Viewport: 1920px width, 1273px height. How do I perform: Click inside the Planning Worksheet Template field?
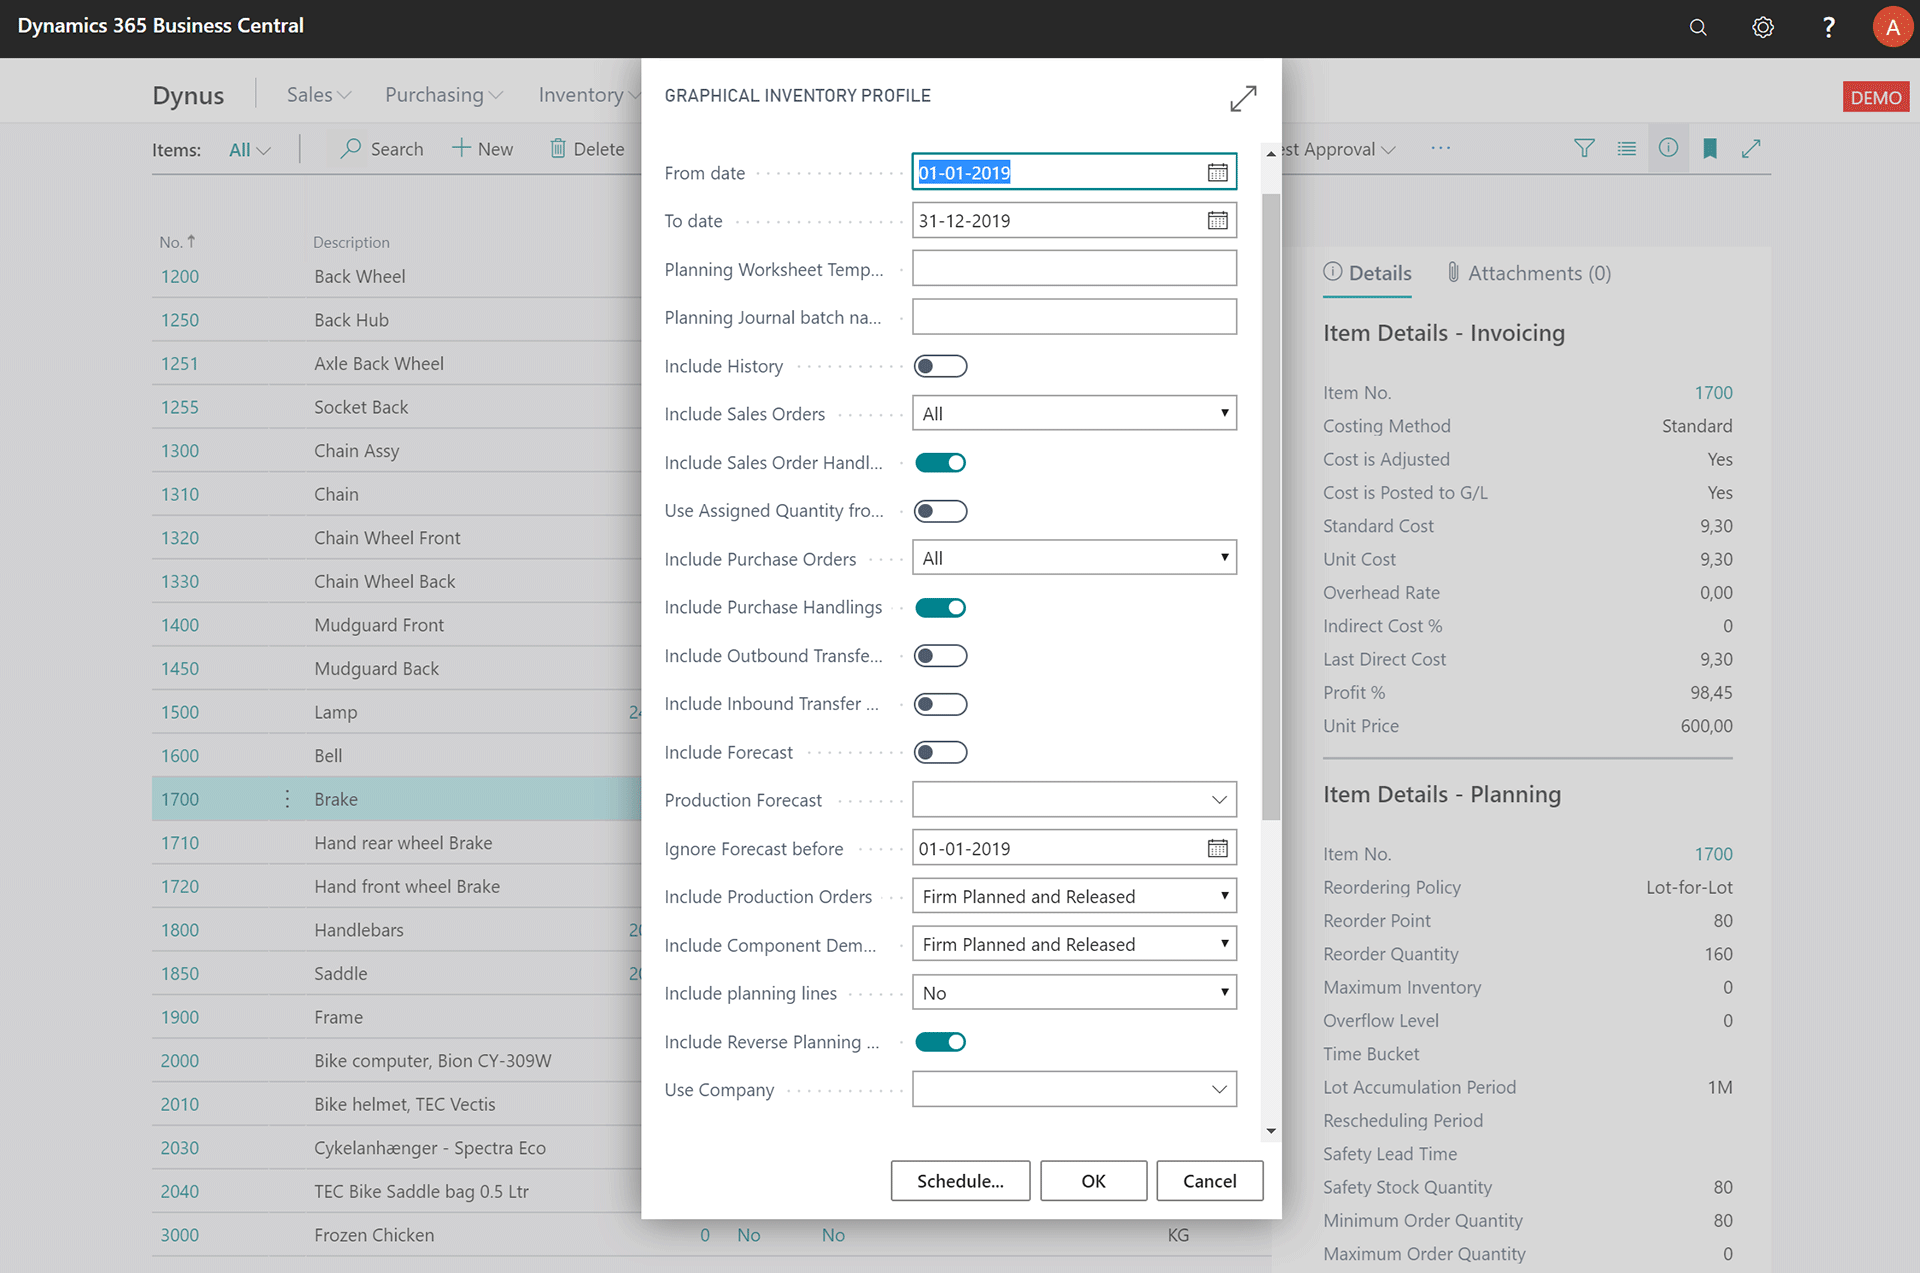pyautogui.click(x=1073, y=268)
